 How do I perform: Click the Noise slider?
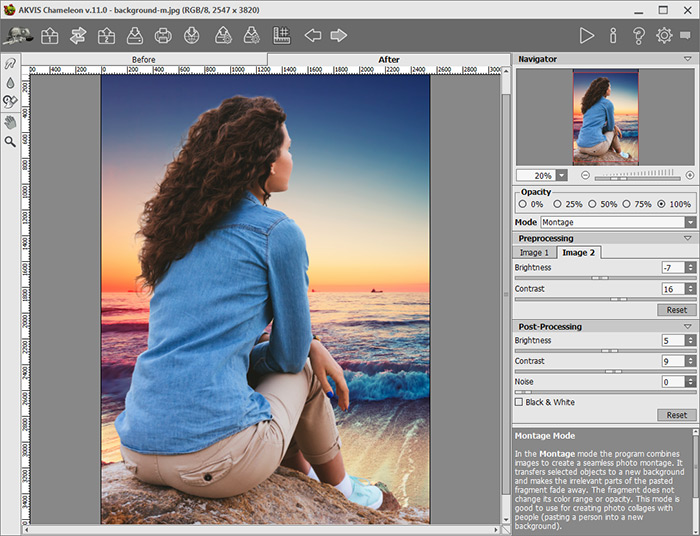[x=605, y=392]
